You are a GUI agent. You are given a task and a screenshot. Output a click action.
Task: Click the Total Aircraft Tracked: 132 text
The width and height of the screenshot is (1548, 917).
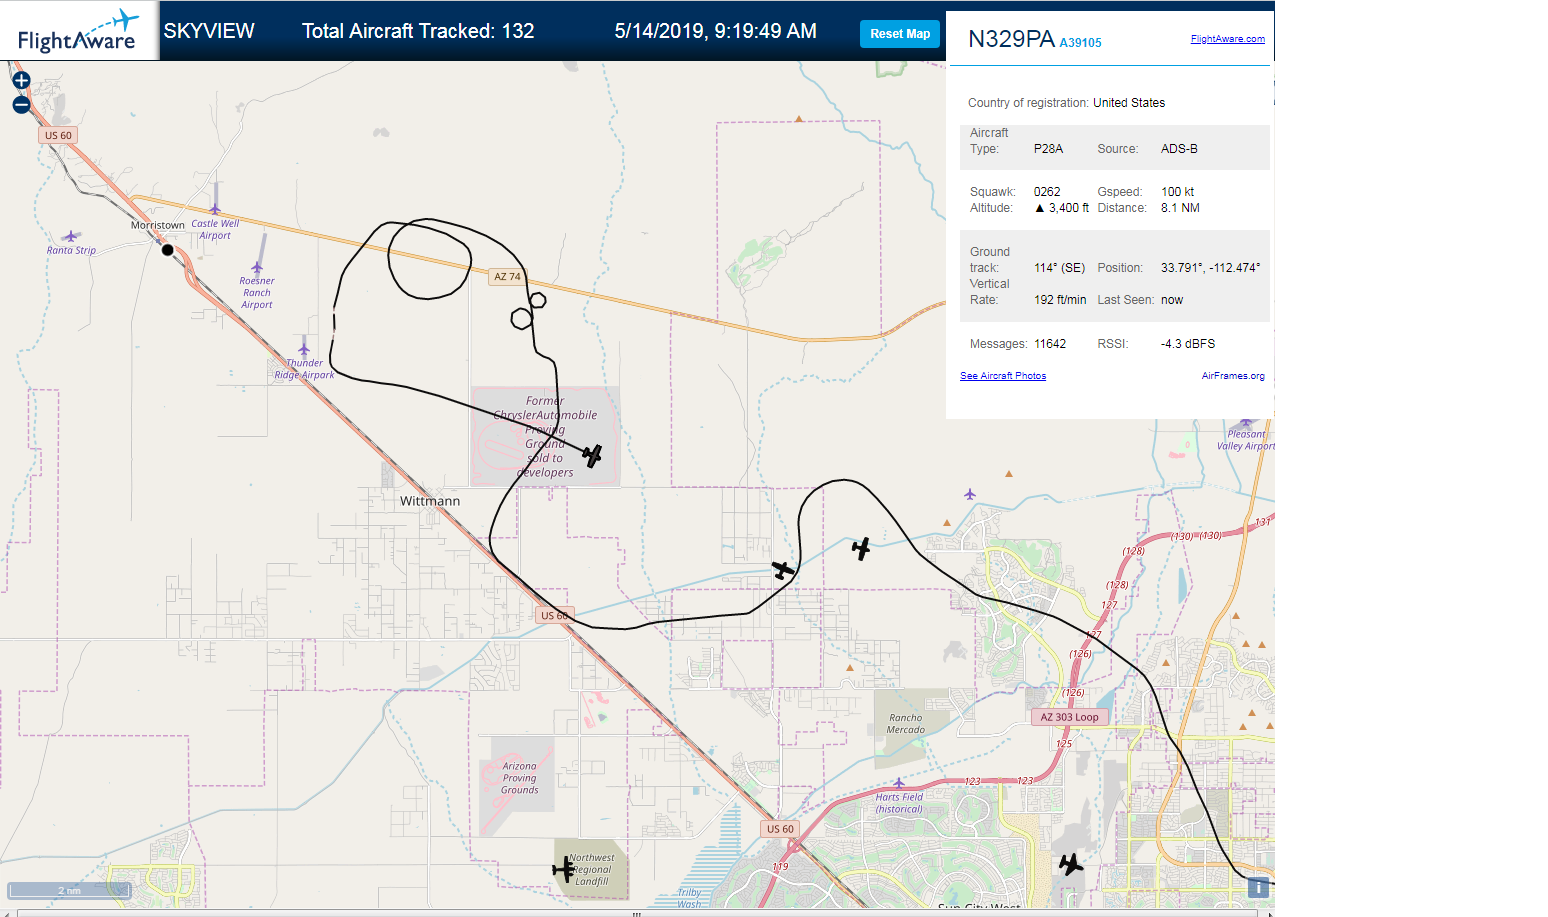[418, 31]
